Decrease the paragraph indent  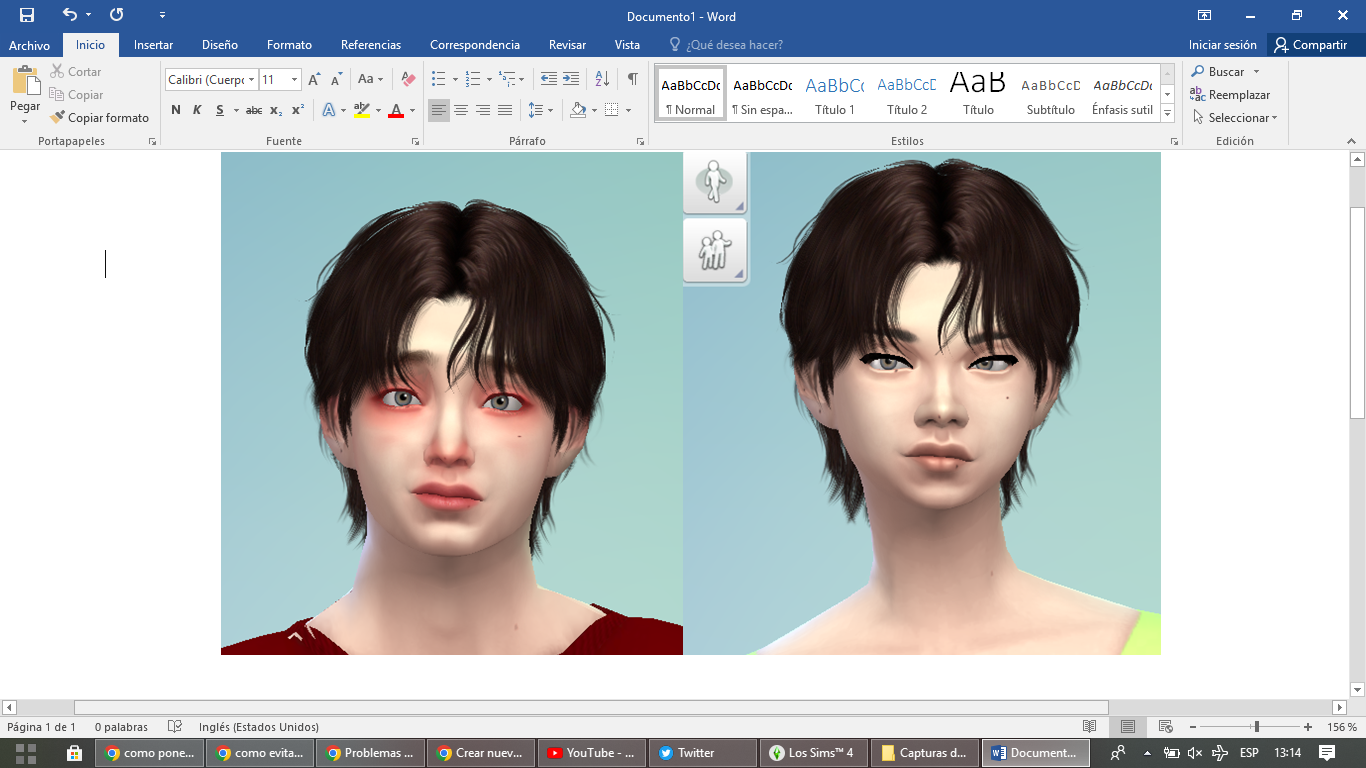[x=548, y=79]
